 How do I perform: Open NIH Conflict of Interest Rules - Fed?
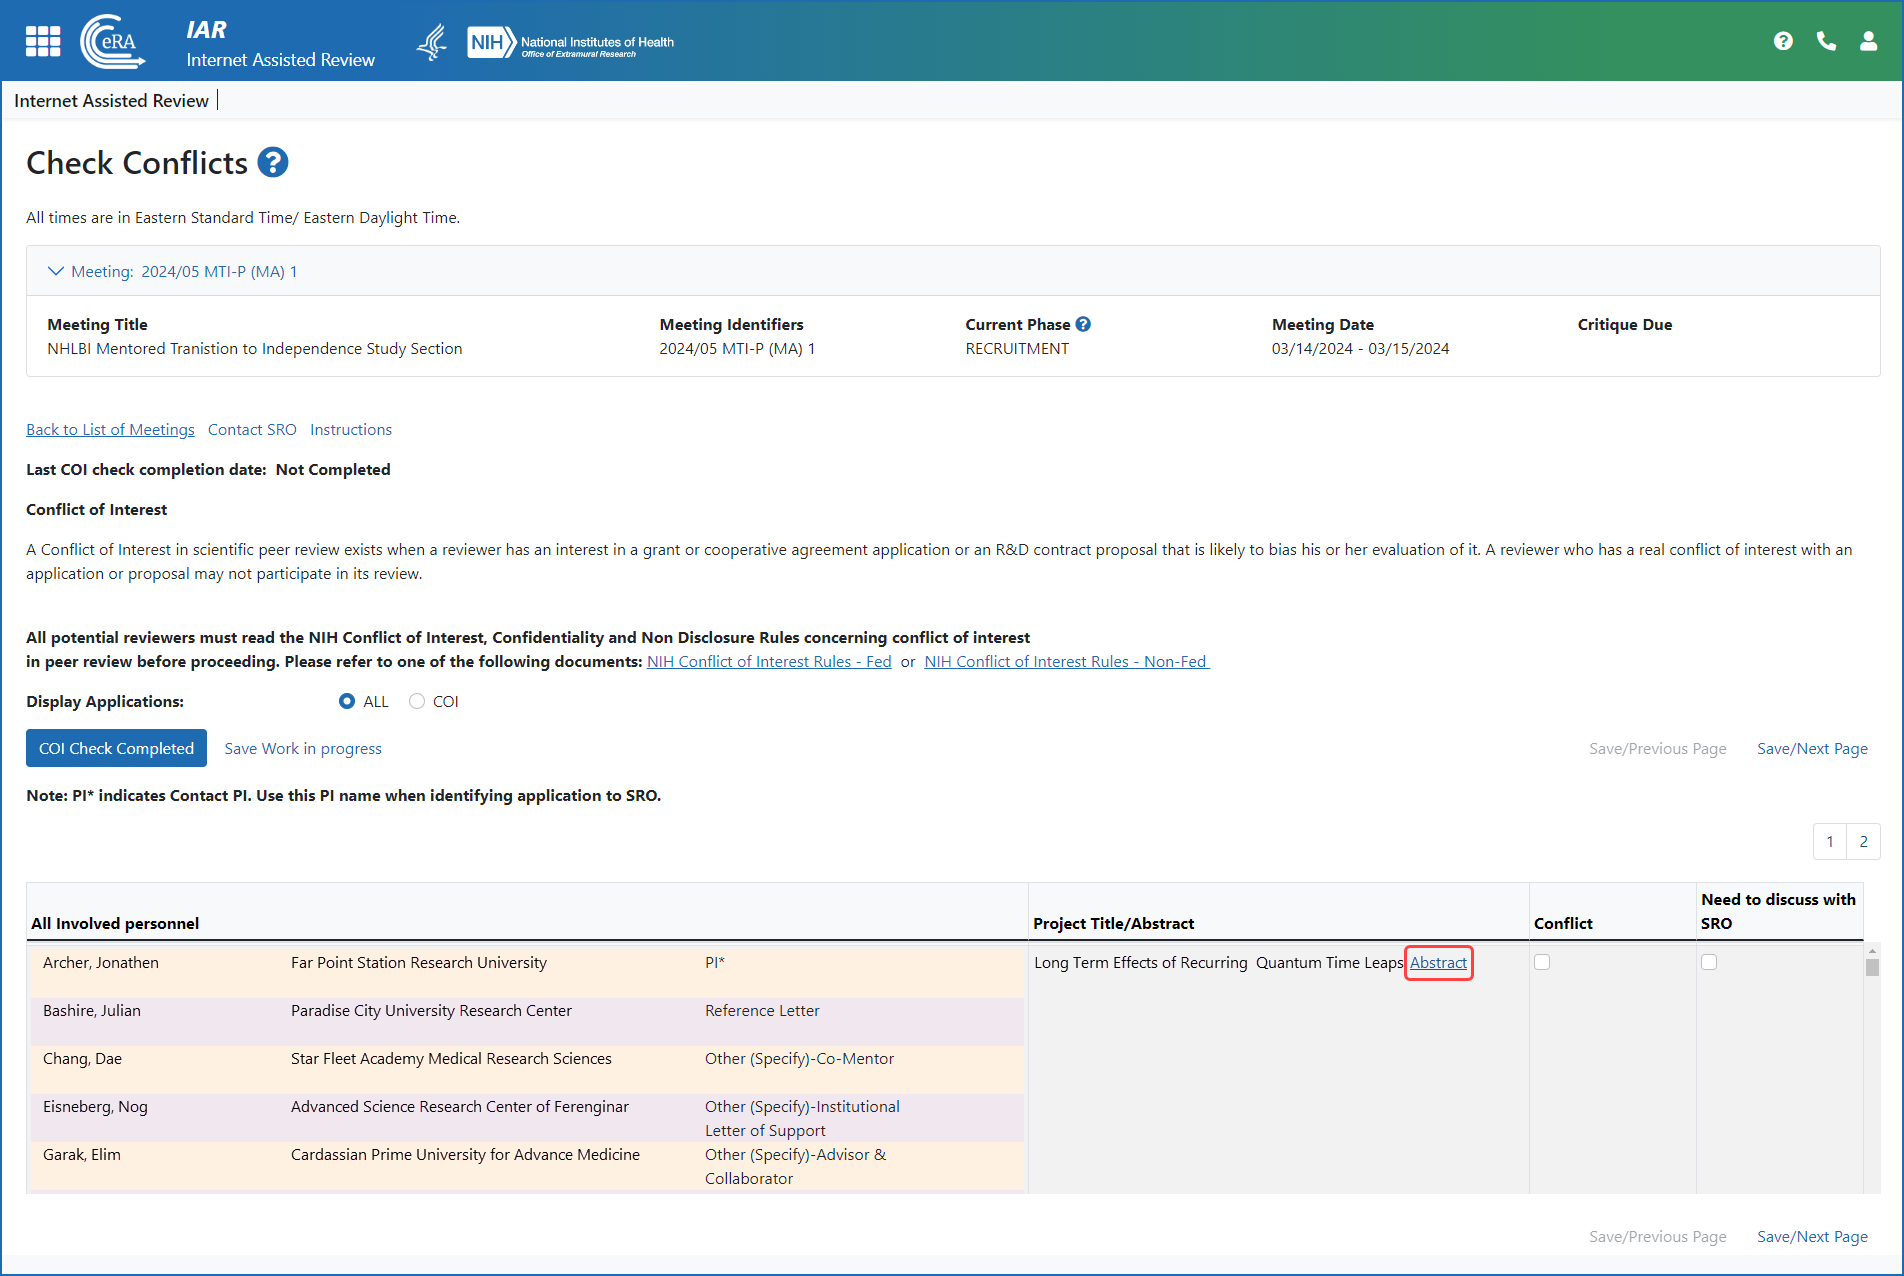[x=768, y=662]
